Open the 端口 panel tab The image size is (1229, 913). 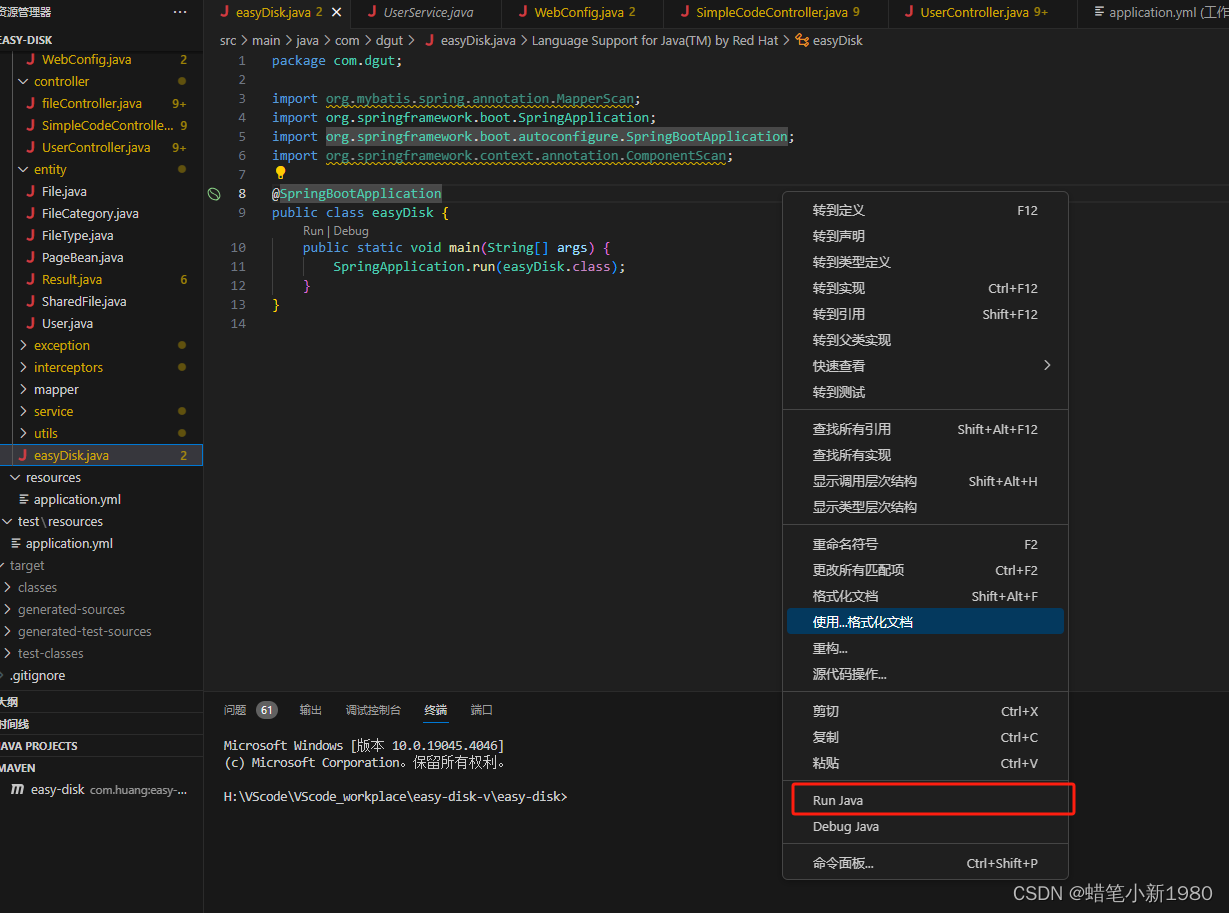[x=482, y=710]
